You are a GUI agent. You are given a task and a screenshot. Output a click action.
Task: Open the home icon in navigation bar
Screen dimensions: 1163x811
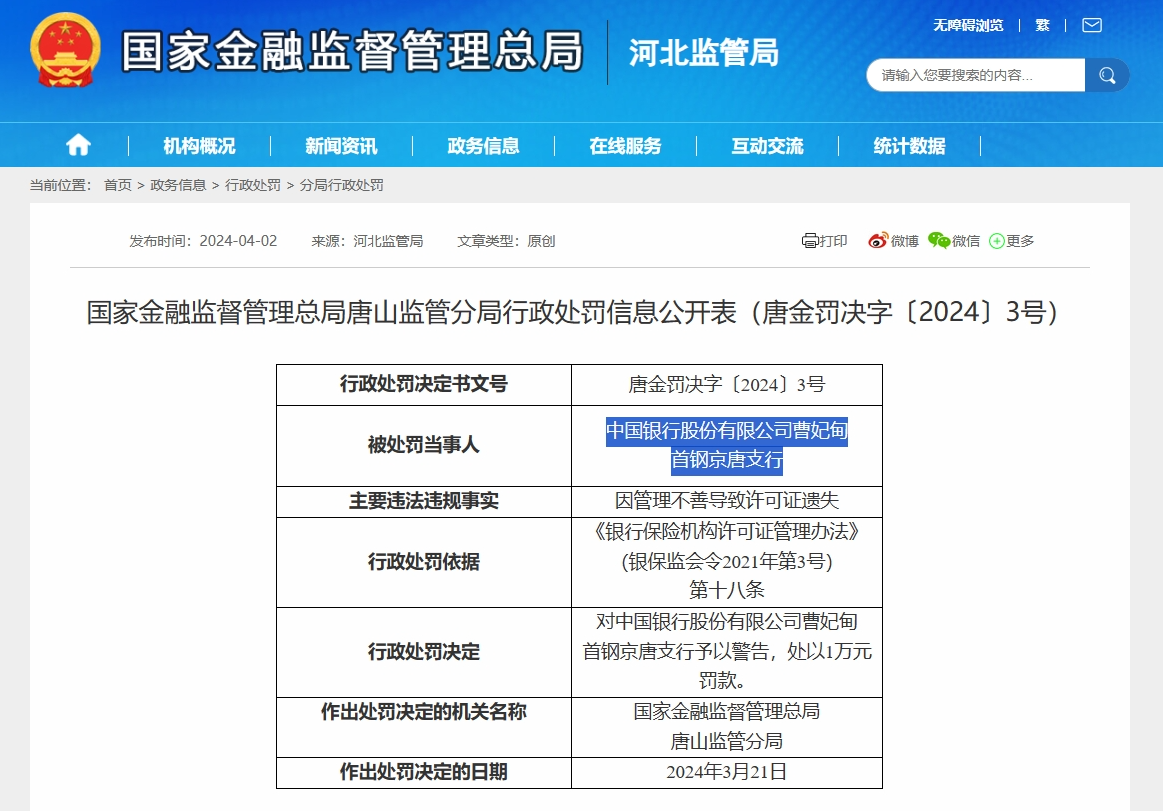[x=79, y=145]
